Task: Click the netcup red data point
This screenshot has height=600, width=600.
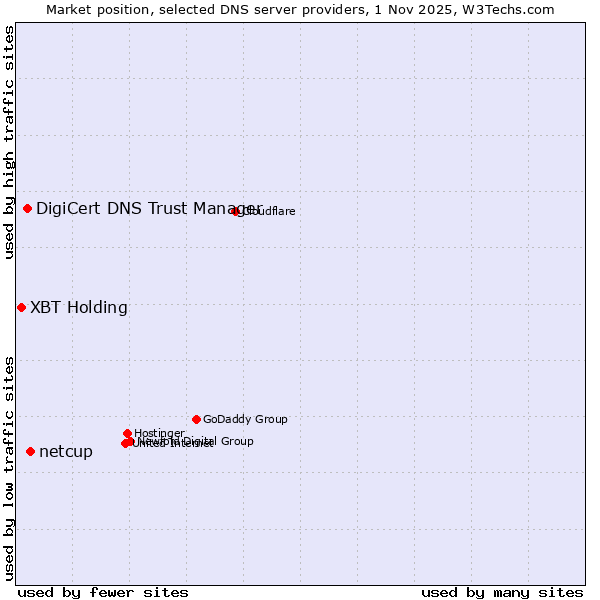Action: tap(30, 452)
